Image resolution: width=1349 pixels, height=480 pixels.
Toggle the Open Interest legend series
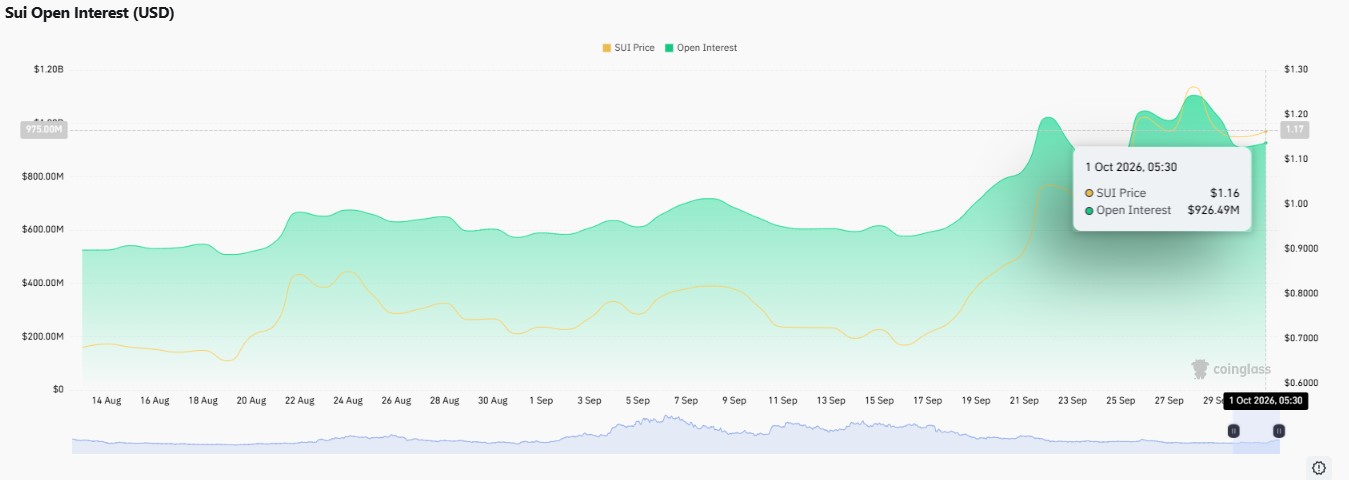701,48
